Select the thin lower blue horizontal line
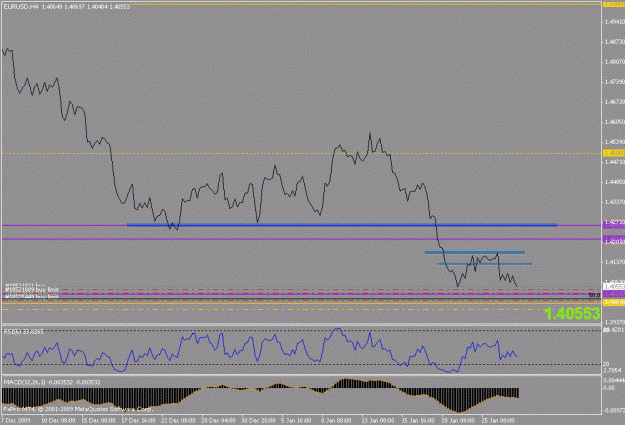 [x=484, y=264]
